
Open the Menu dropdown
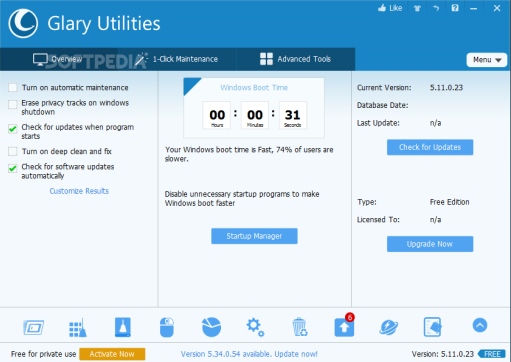pyautogui.click(x=487, y=60)
